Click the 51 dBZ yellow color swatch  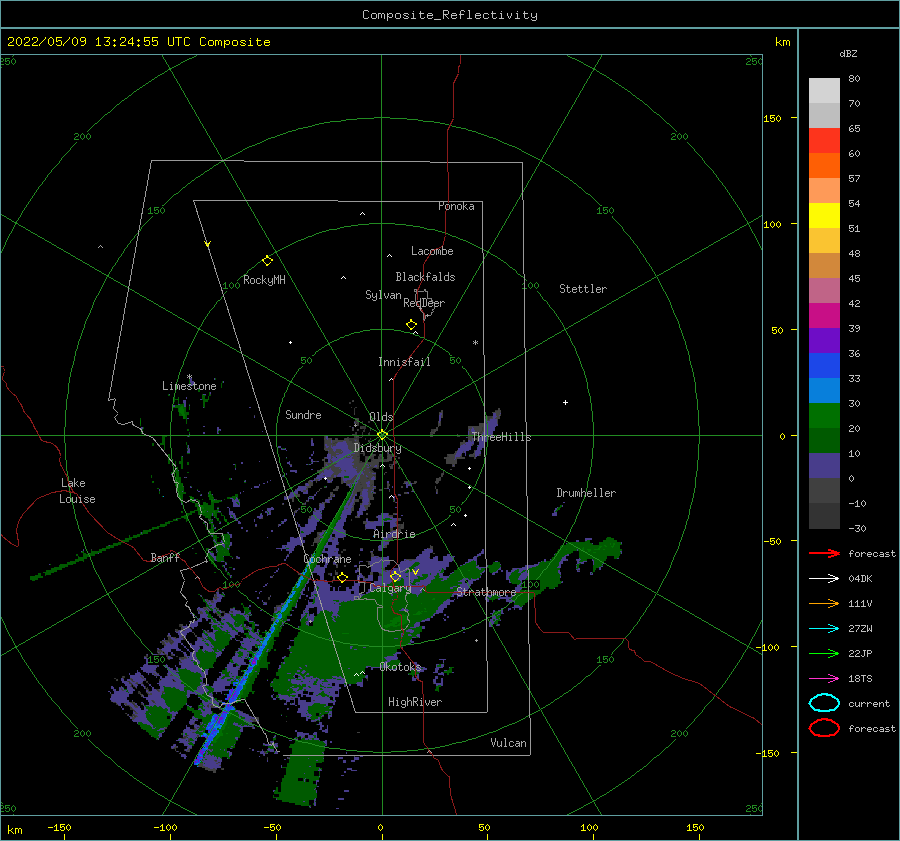click(x=824, y=216)
